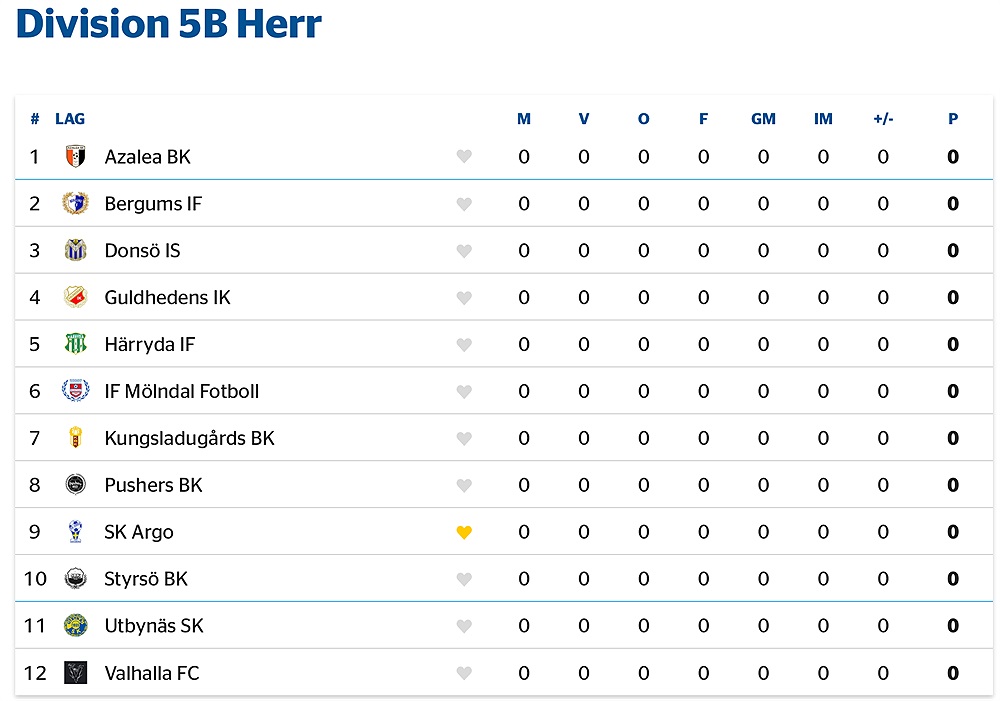Open the Guldhedens IK team page
1000x701 pixels.
(167, 298)
